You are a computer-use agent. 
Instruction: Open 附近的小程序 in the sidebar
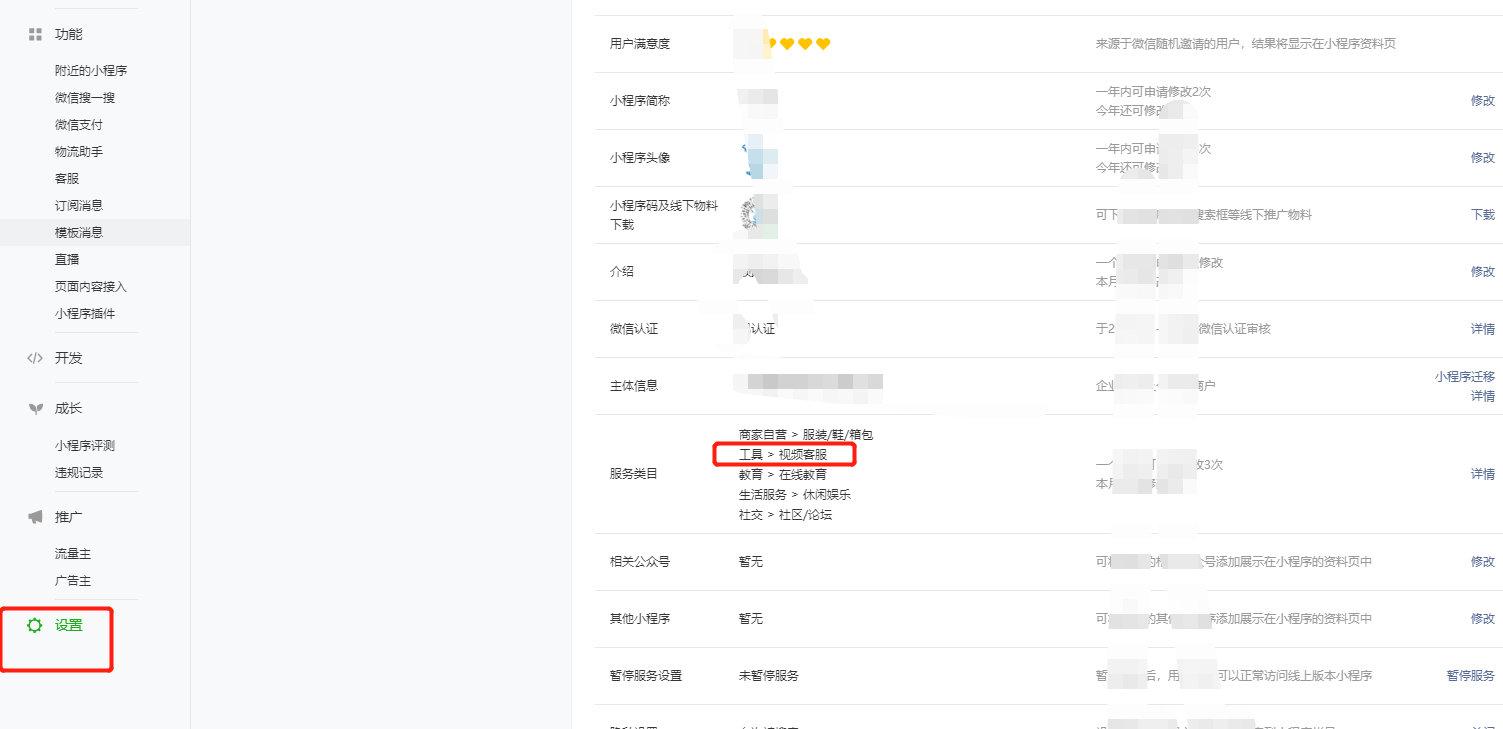click(x=91, y=71)
